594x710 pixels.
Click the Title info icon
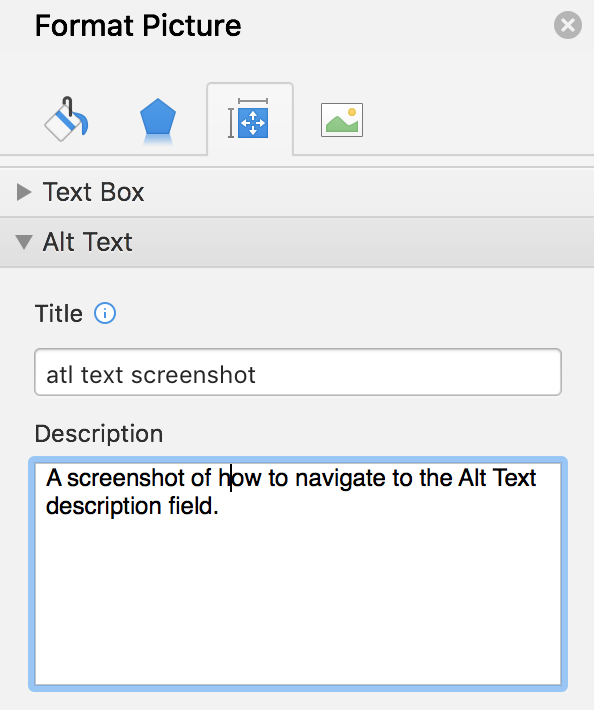pyautogui.click(x=105, y=313)
